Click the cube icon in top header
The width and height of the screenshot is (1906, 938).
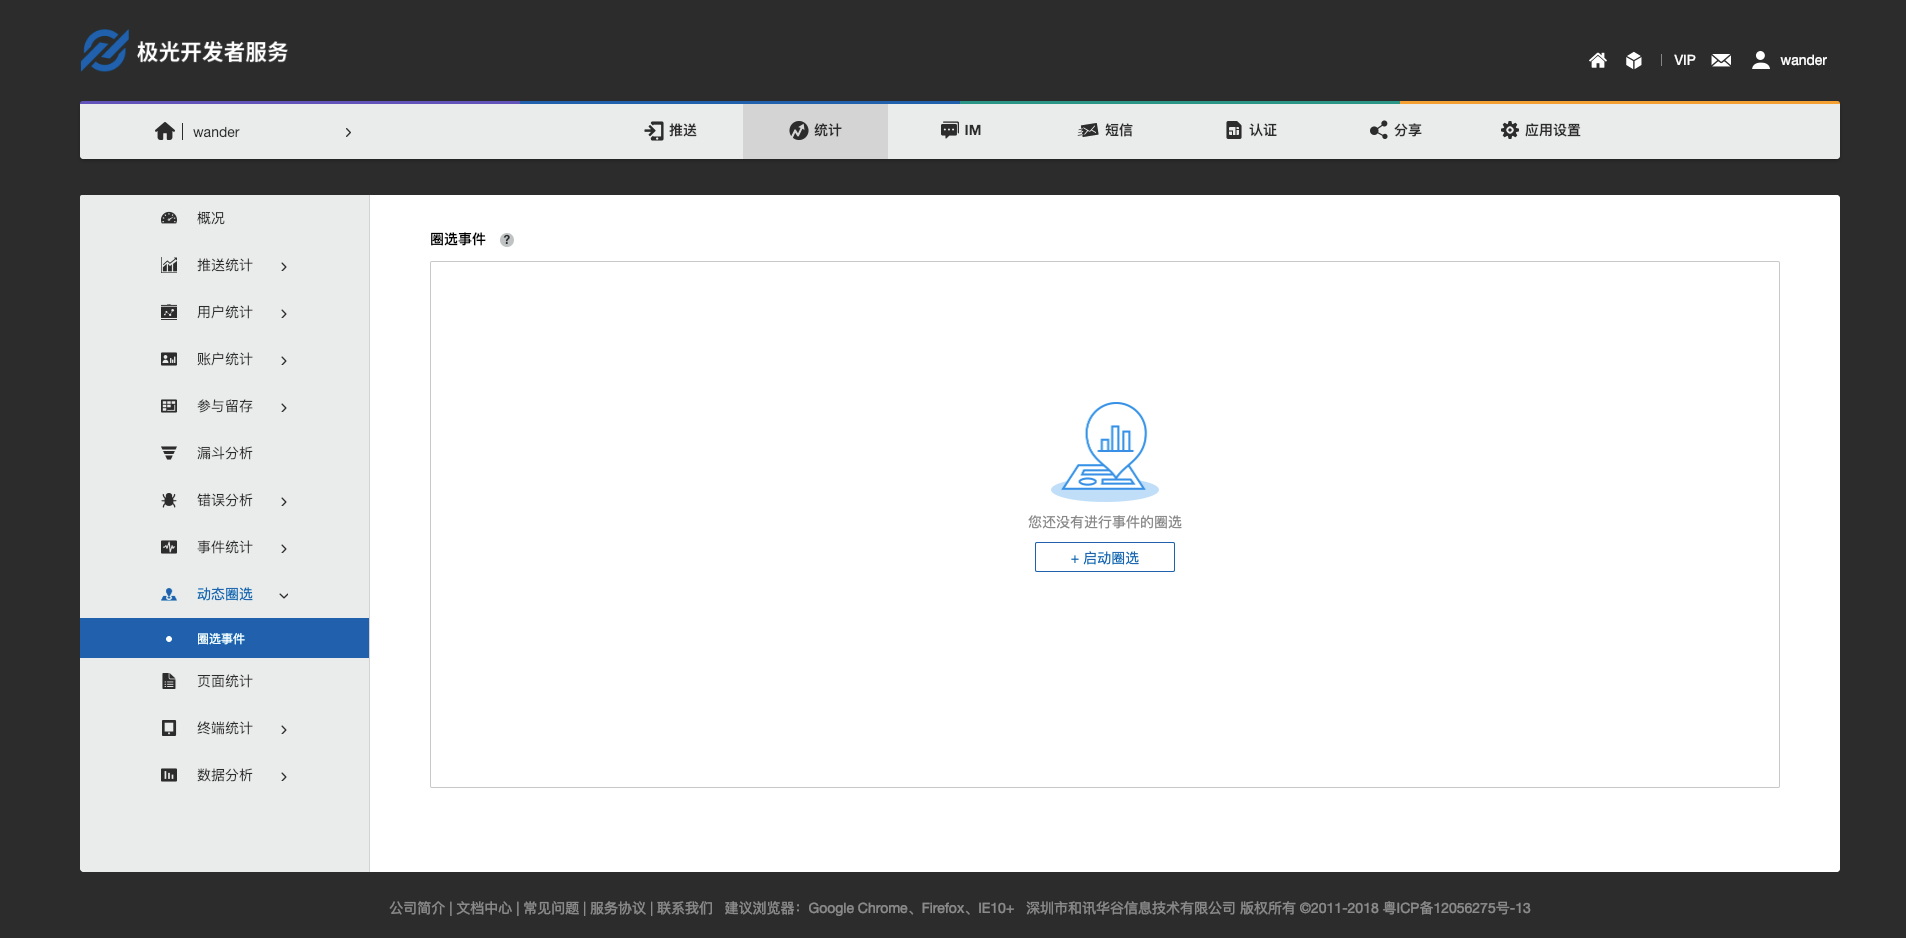[x=1633, y=61]
